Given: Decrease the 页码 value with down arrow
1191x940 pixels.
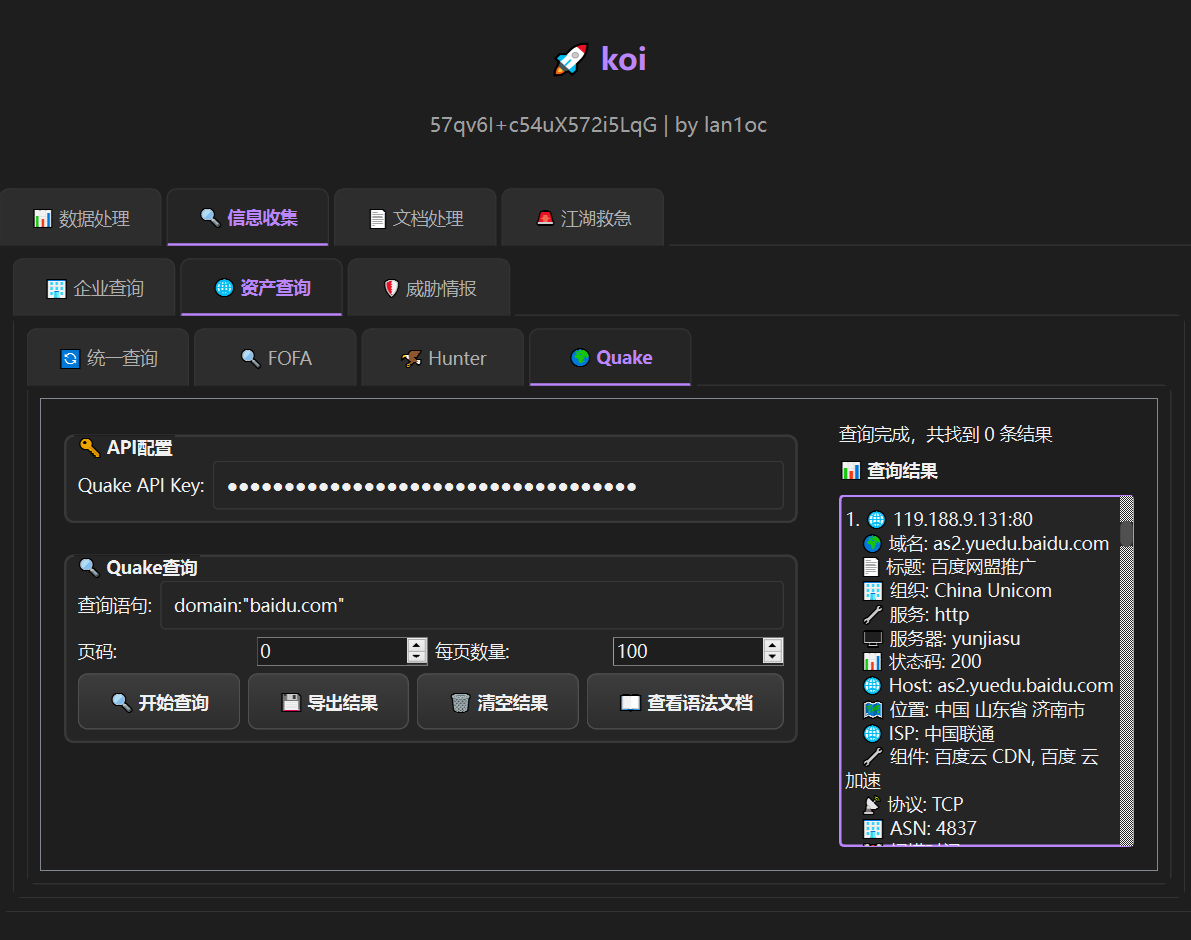Looking at the screenshot, I should [x=417, y=657].
